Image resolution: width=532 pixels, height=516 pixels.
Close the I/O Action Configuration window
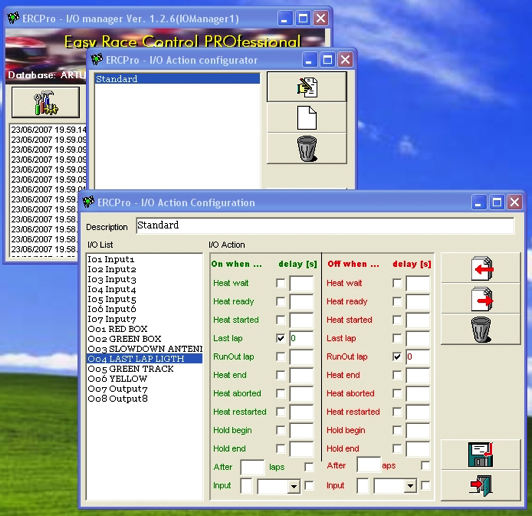(514, 202)
